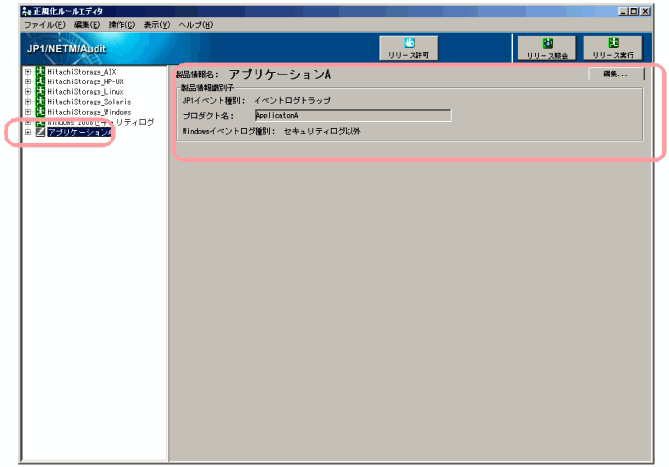Viewport: 669px width, 467px height.
Task: Expand the アプリケーションA tree node
Action: coord(28,132)
